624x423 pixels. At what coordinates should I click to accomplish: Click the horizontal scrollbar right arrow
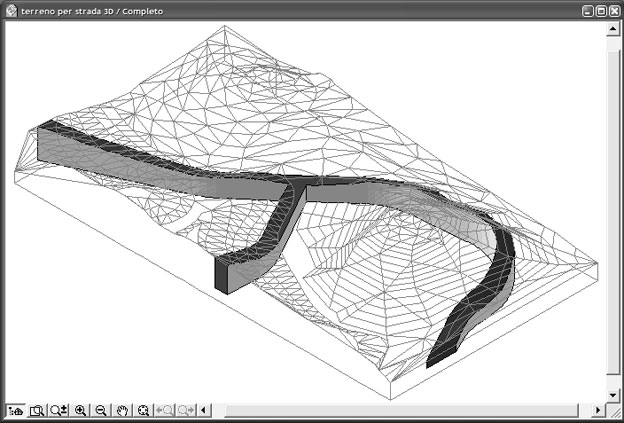[599, 410]
